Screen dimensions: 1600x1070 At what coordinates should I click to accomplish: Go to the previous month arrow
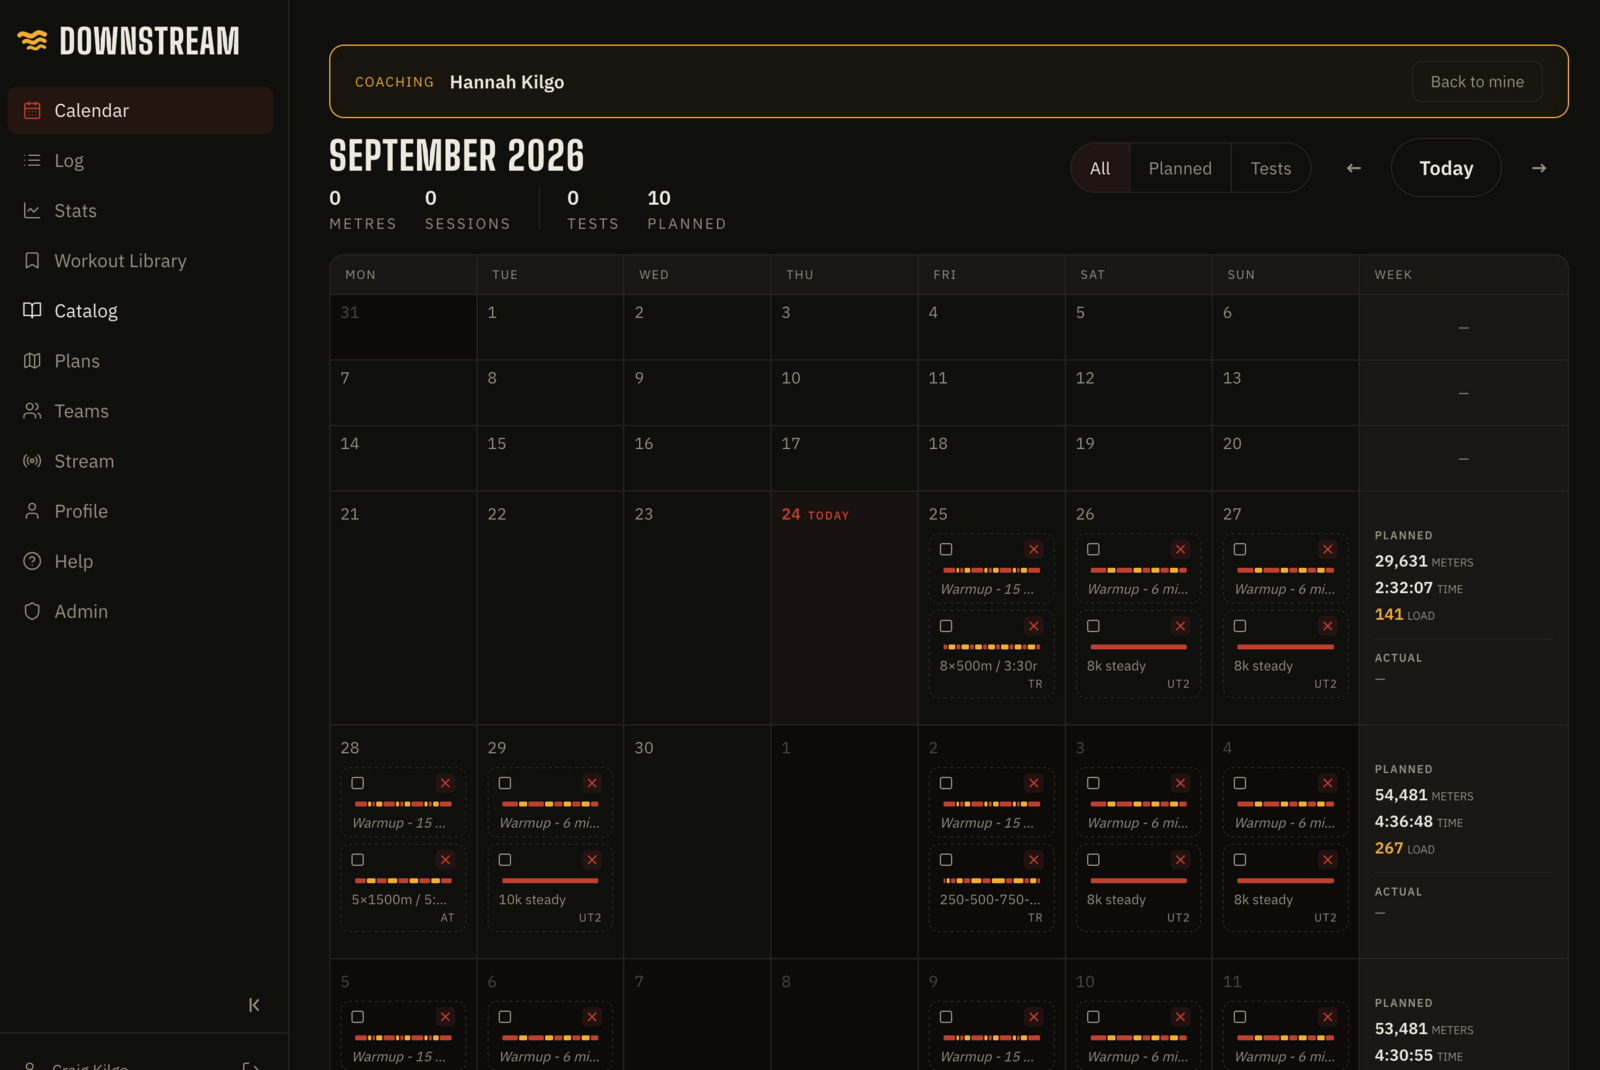(1354, 168)
